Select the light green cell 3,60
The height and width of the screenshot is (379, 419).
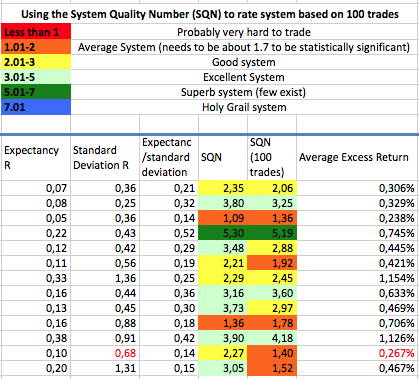[272, 293]
